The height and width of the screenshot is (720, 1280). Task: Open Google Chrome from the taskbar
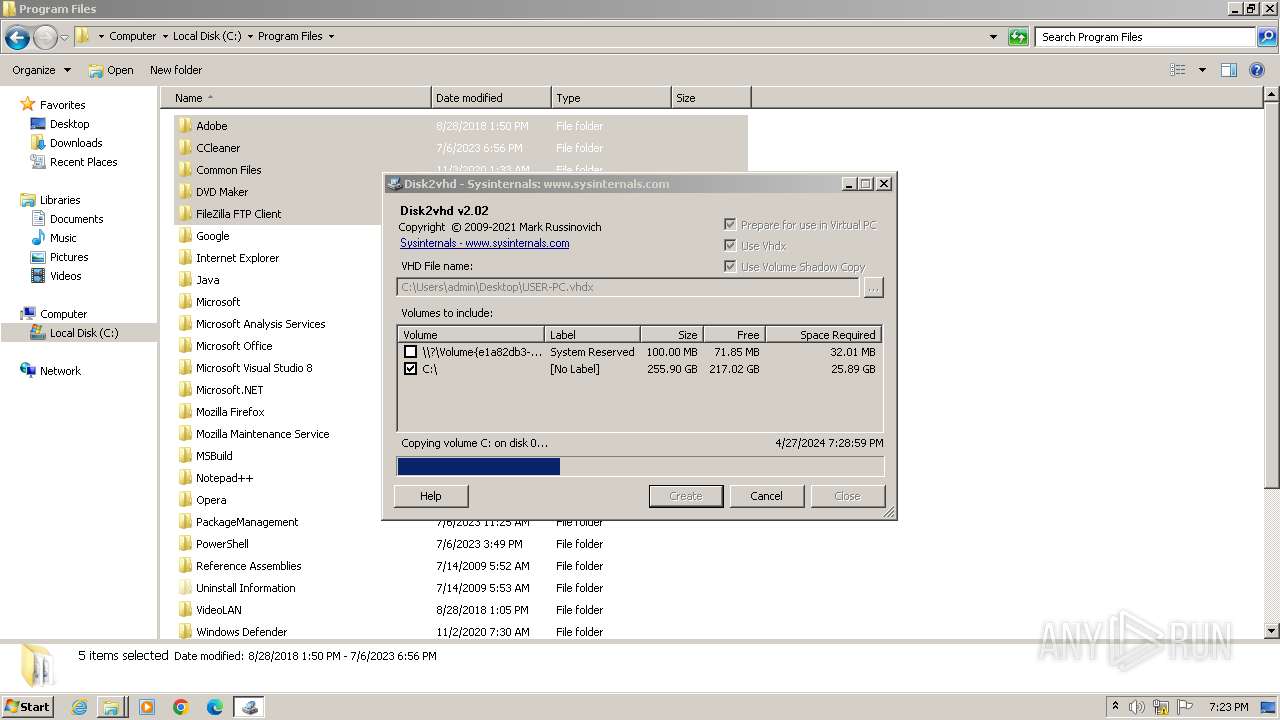pos(181,707)
